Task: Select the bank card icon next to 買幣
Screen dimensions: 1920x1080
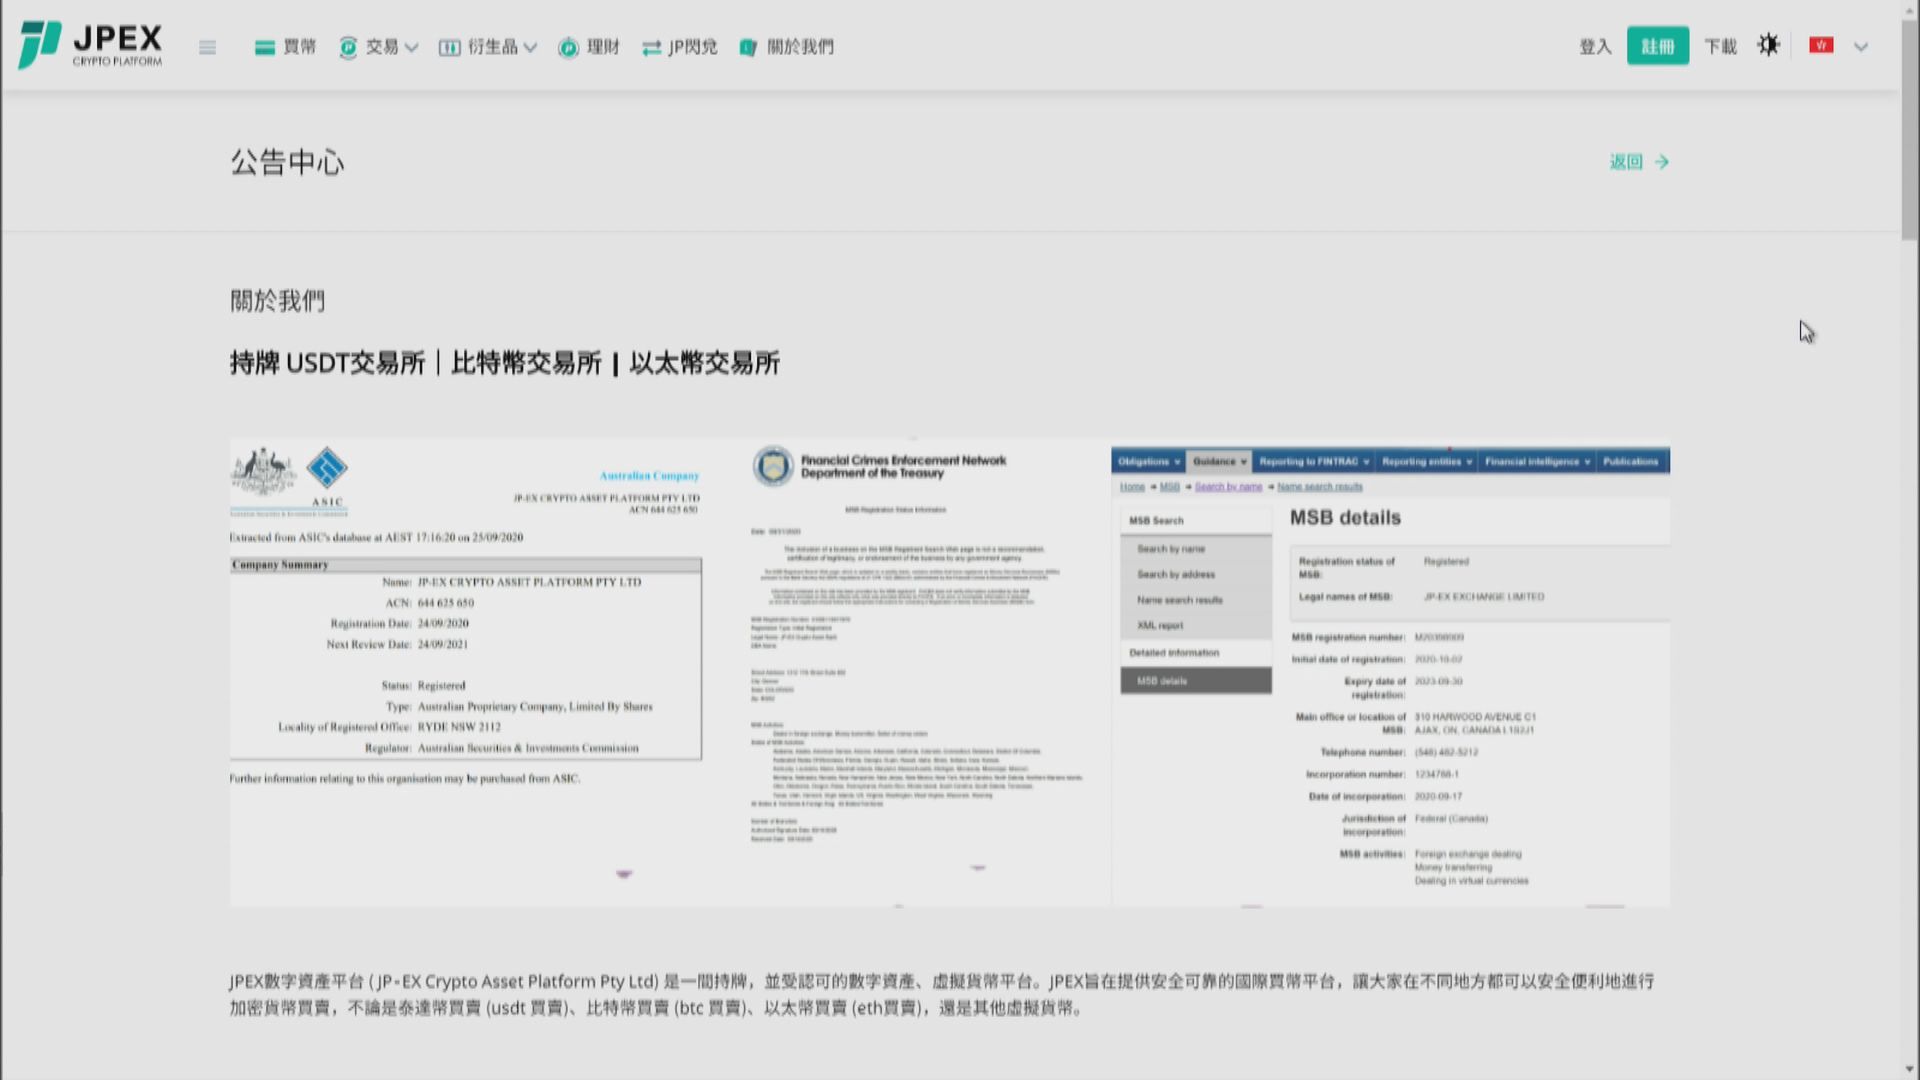Action: tap(264, 46)
